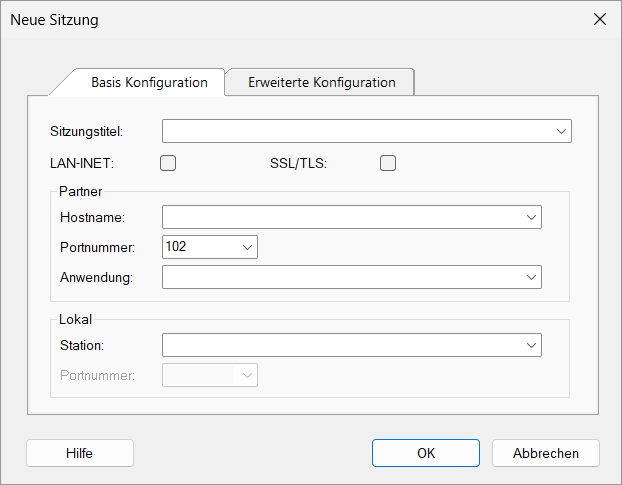This screenshot has width=622, height=485.
Task: Tick the SSL/TLS checkbox
Action: coord(388,163)
